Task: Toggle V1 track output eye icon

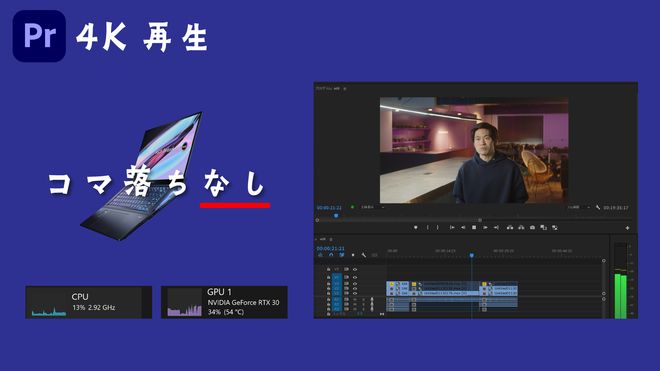Action: [x=355, y=294]
